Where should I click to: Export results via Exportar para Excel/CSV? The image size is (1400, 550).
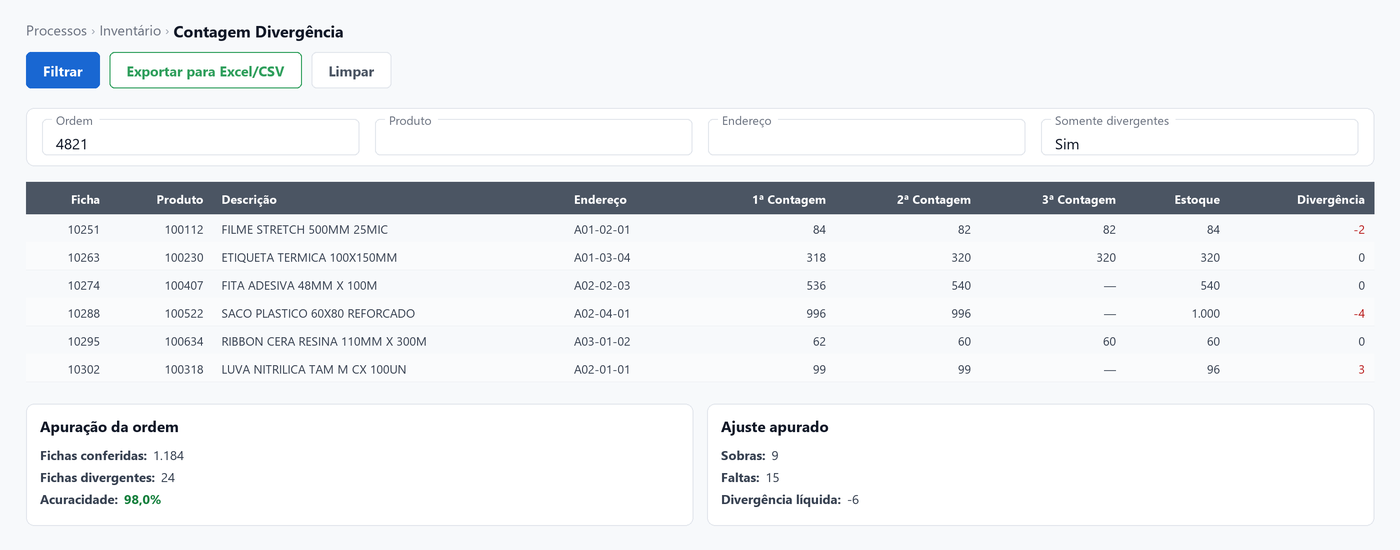pos(205,71)
